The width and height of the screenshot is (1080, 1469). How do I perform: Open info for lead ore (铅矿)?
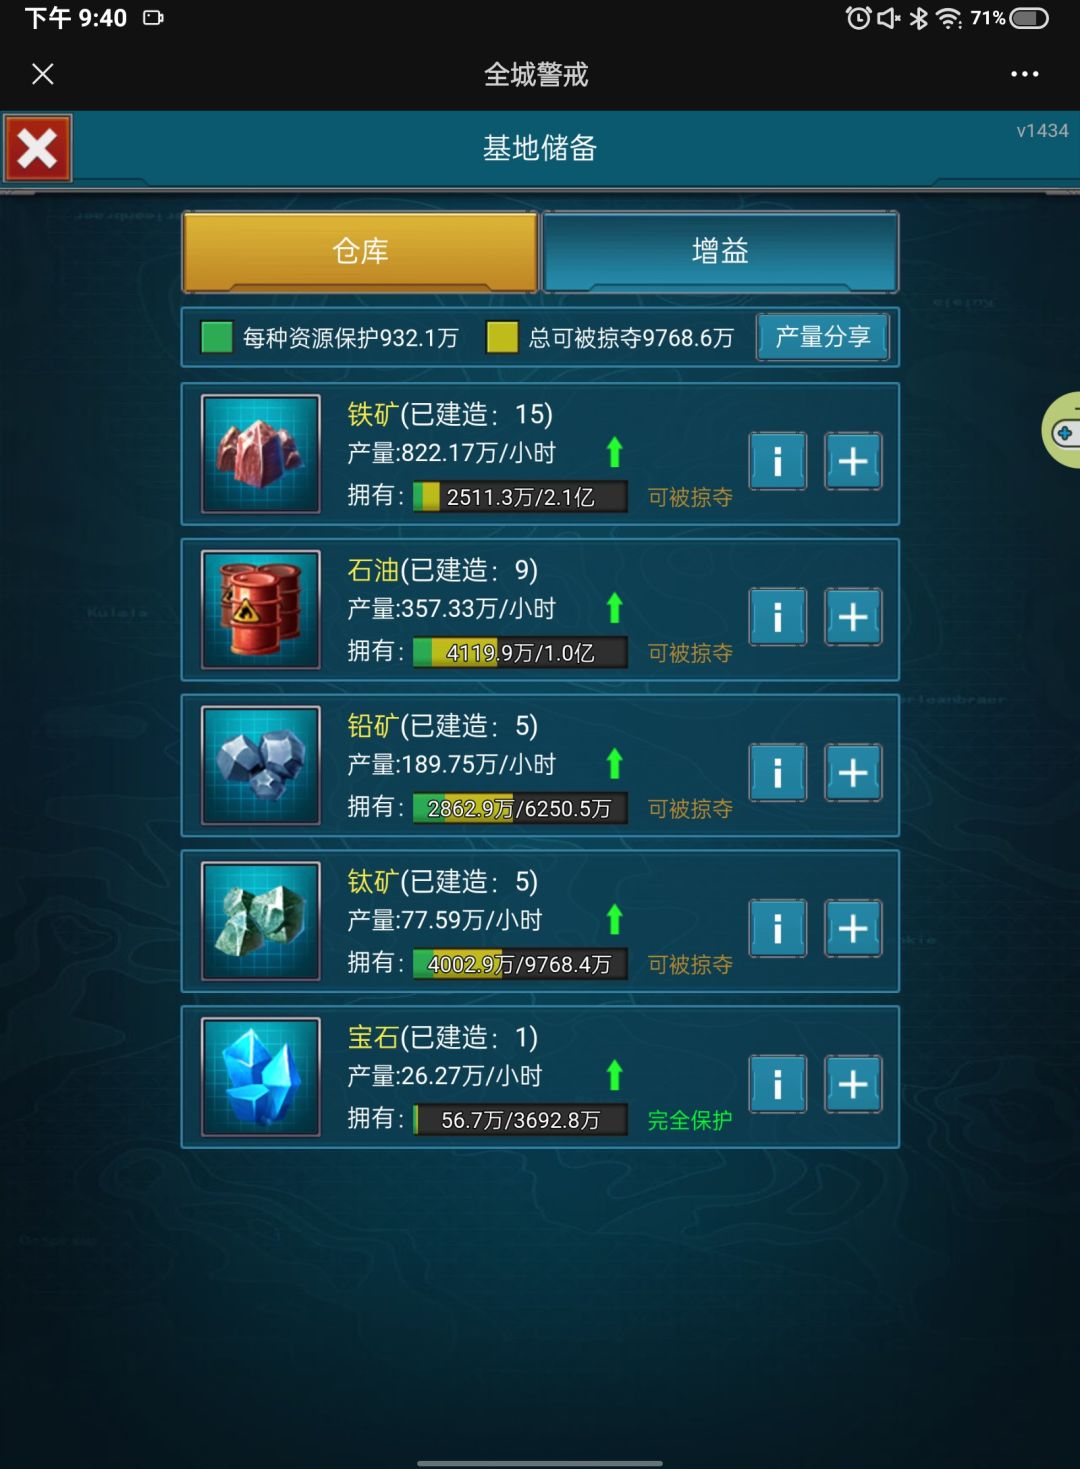click(x=777, y=772)
